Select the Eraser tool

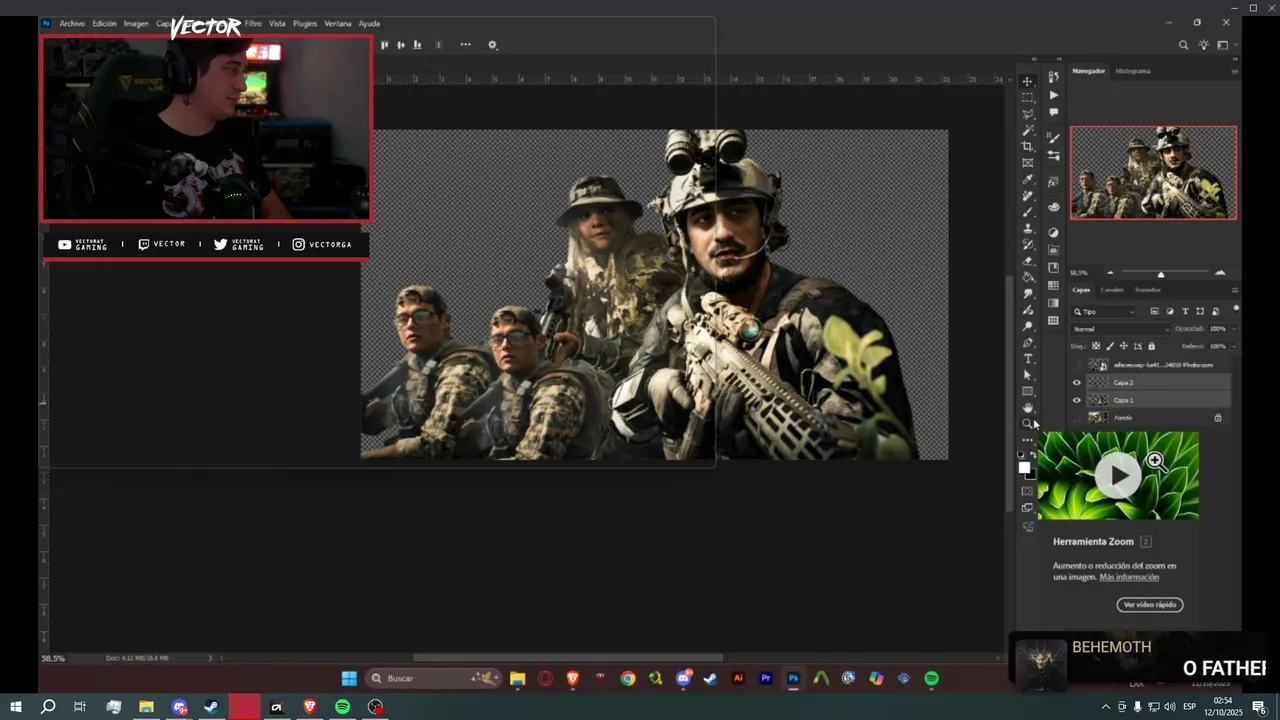pos(1028,261)
